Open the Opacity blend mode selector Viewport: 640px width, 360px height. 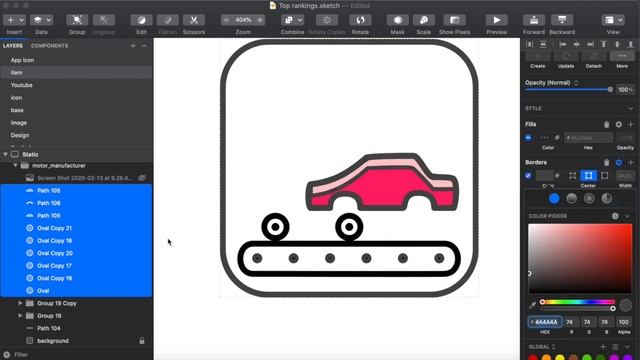[551, 83]
